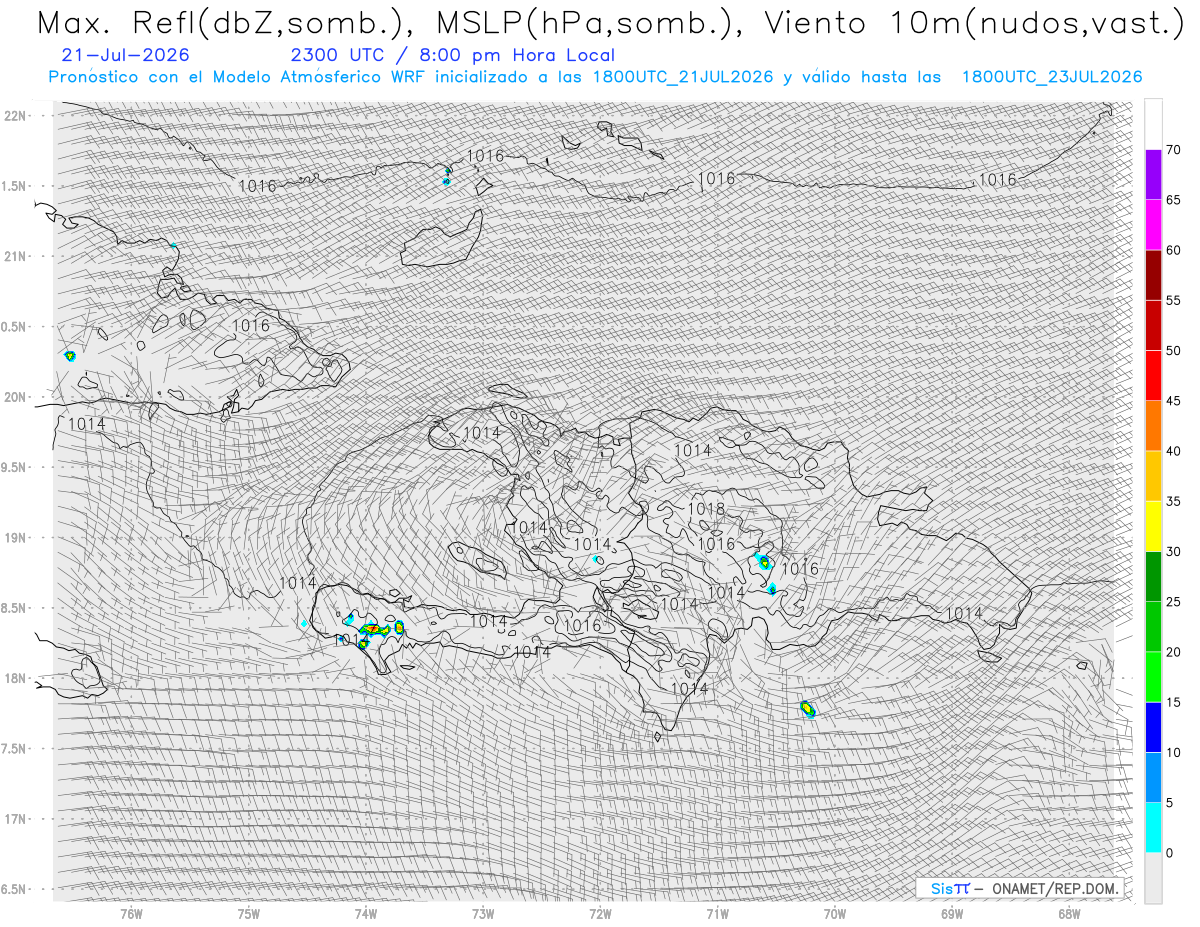Click the golden 35–40 dBZ colorbar segment

pyautogui.click(x=1153, y=476)
